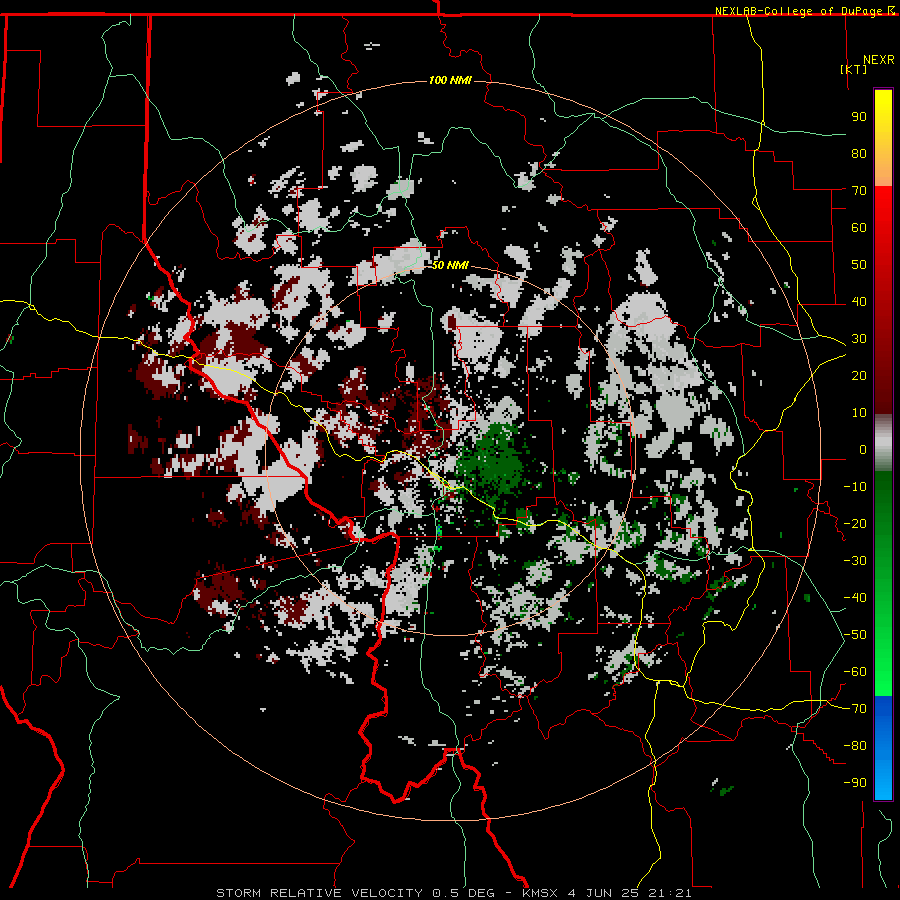Click the -60 value on velocity scale
This screenshot has height=900, width=900.
pos(855,672)
